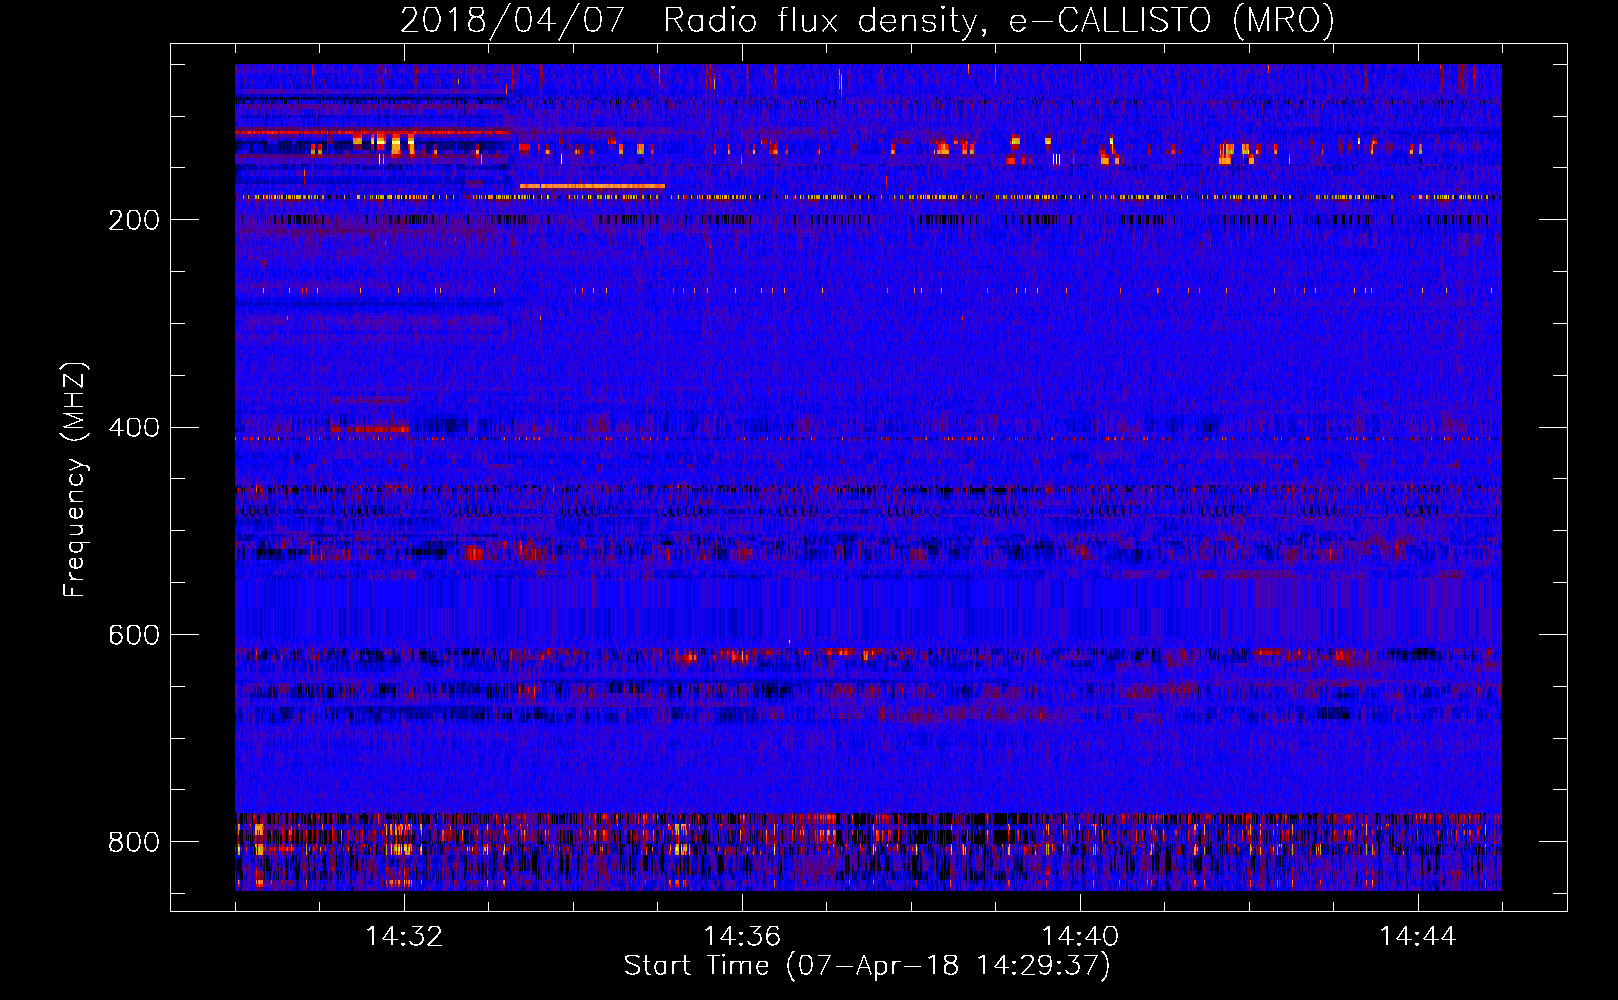This screenshot has width=1618, height=1000.
Task: Select the 400 frequency tick label
Action: tap(134, 428)
